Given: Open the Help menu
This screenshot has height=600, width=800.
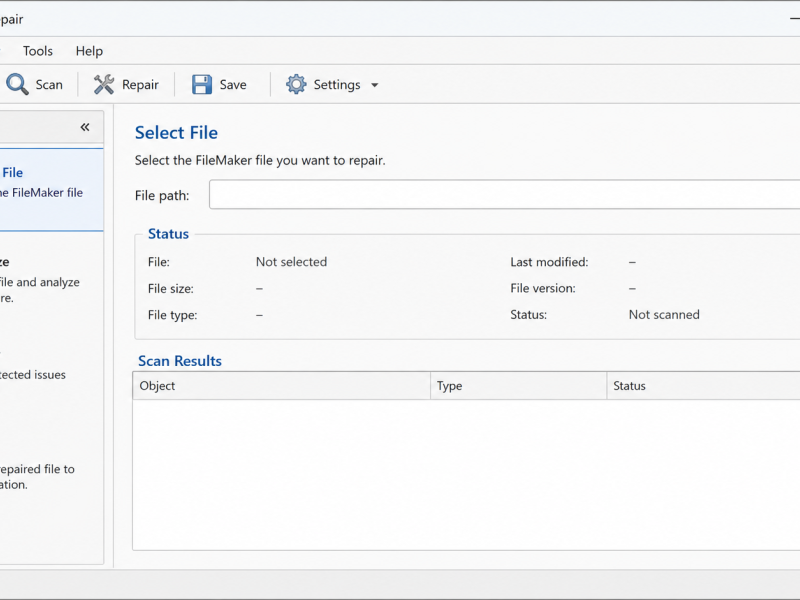Looking at the screenshot, I should coord(89,51).
